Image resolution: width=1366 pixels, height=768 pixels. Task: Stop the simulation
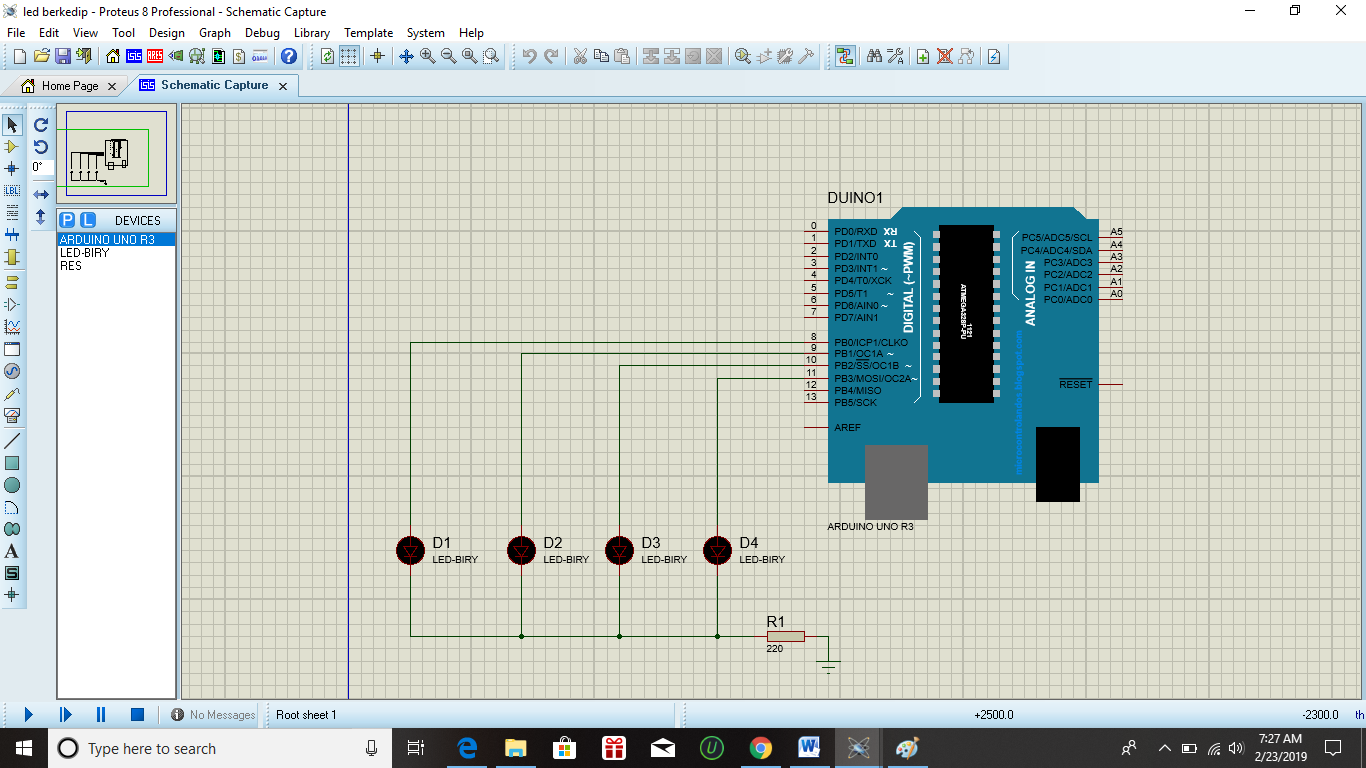[x=137, y=714]
